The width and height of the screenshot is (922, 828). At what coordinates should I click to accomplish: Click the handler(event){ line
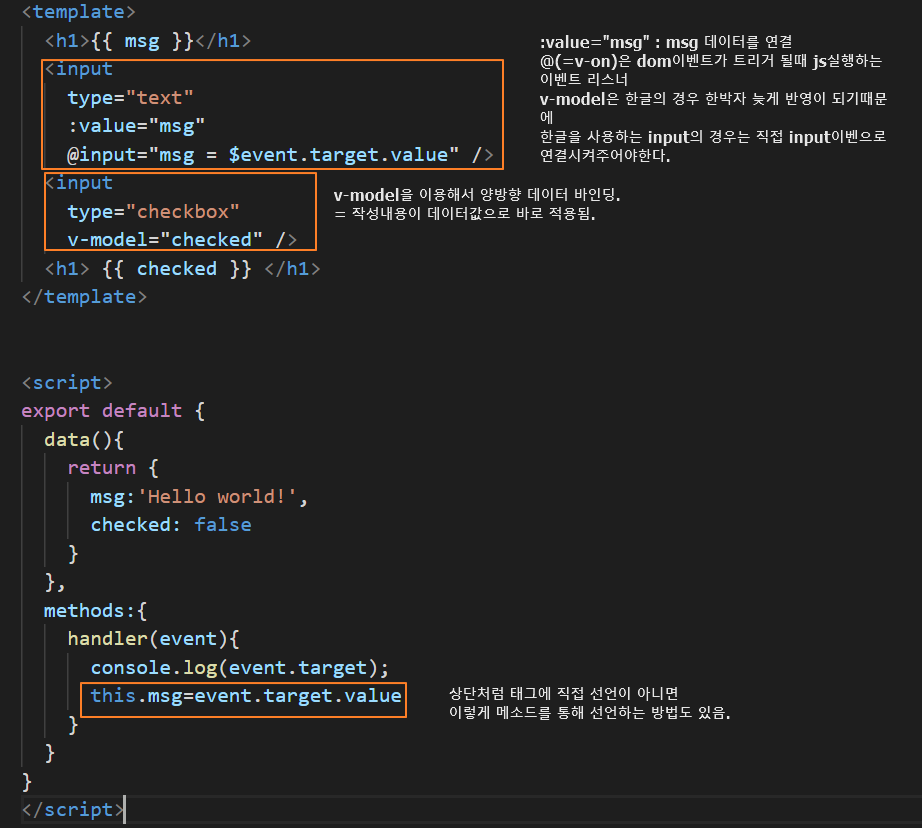pos(153,639)
